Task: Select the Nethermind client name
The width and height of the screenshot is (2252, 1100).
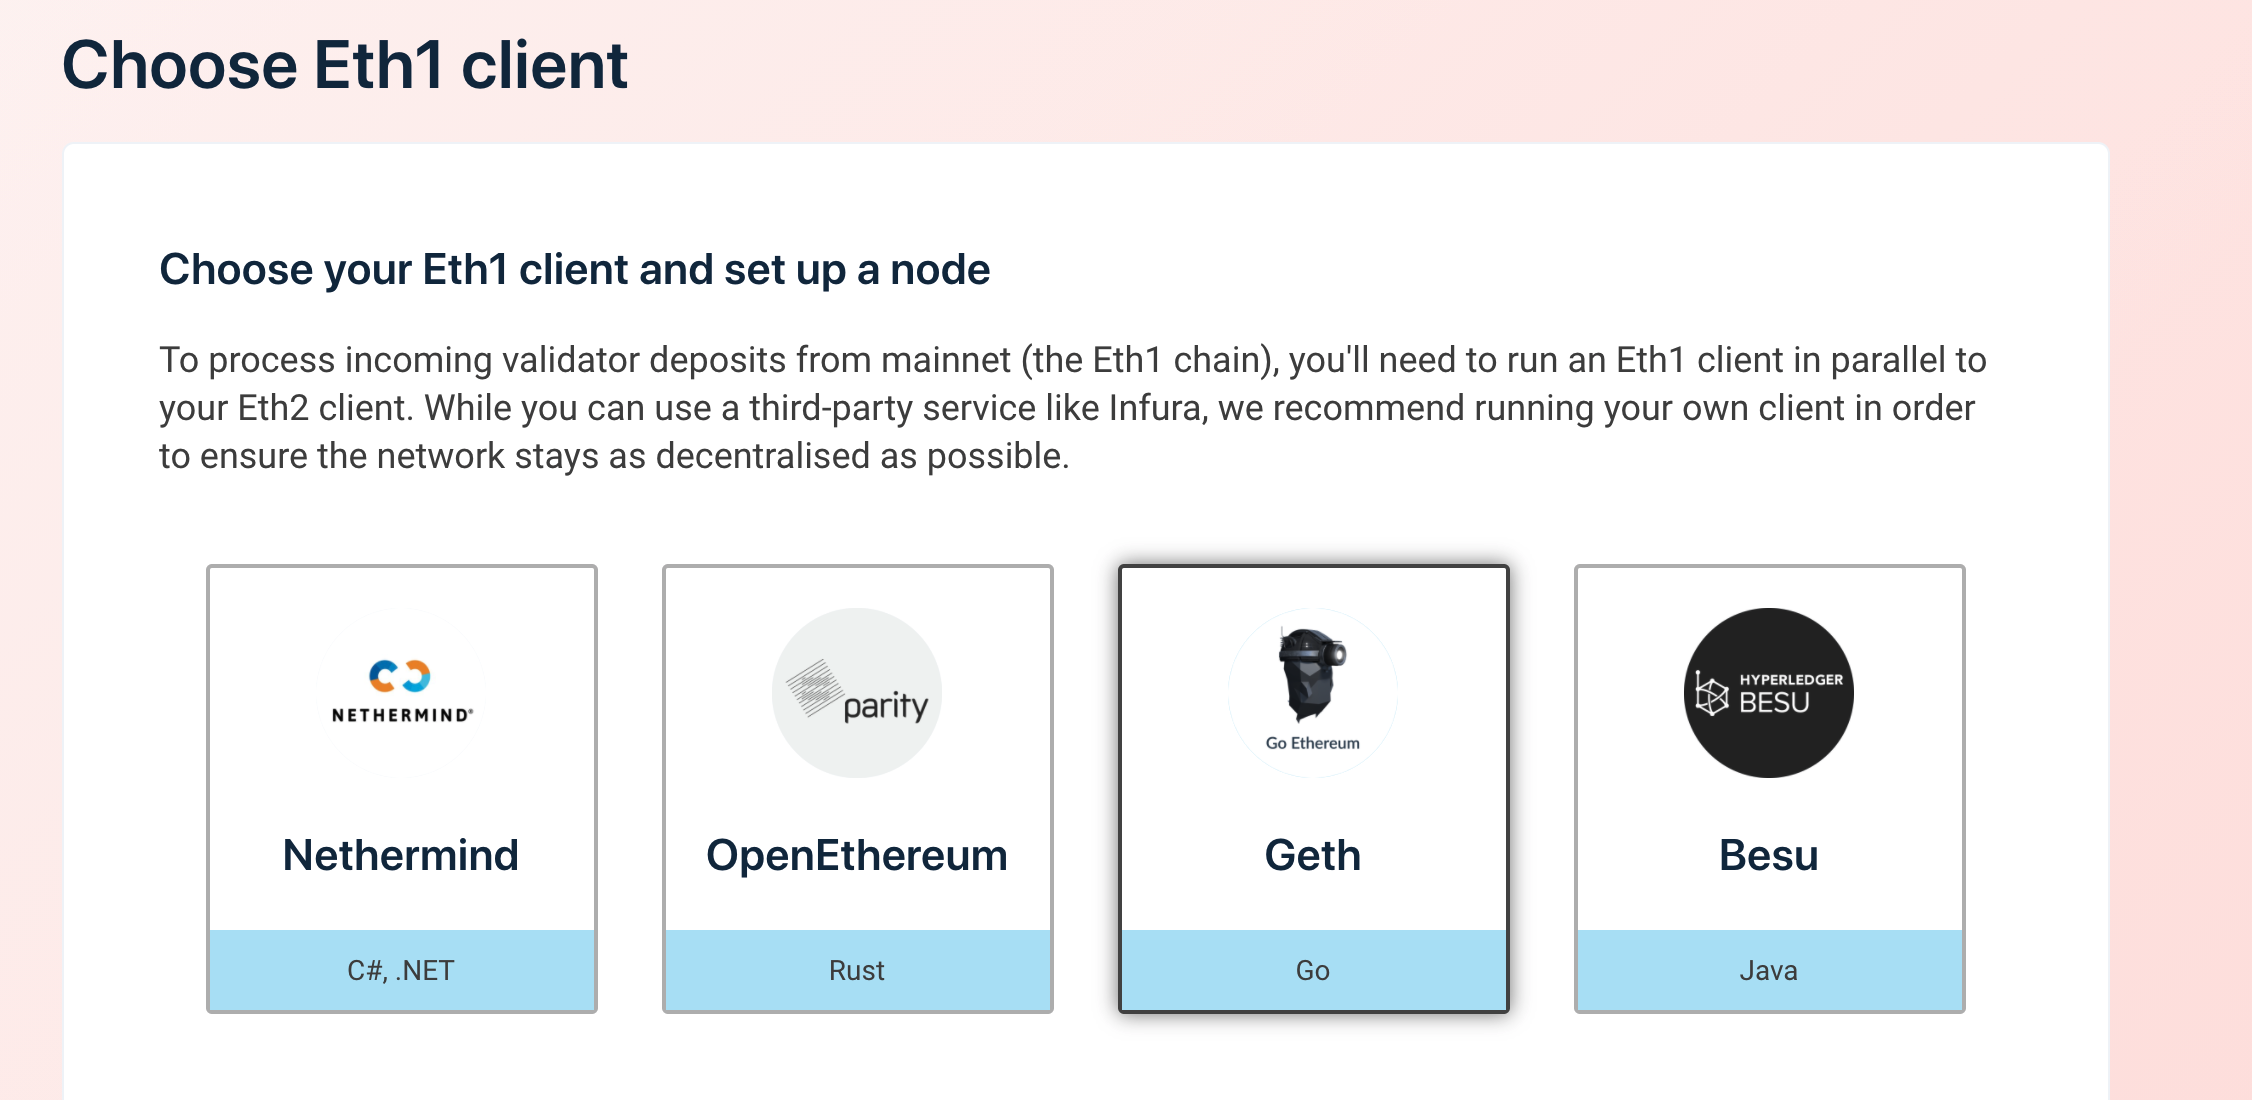Action: pyautogui.click(x=401, y=855)
